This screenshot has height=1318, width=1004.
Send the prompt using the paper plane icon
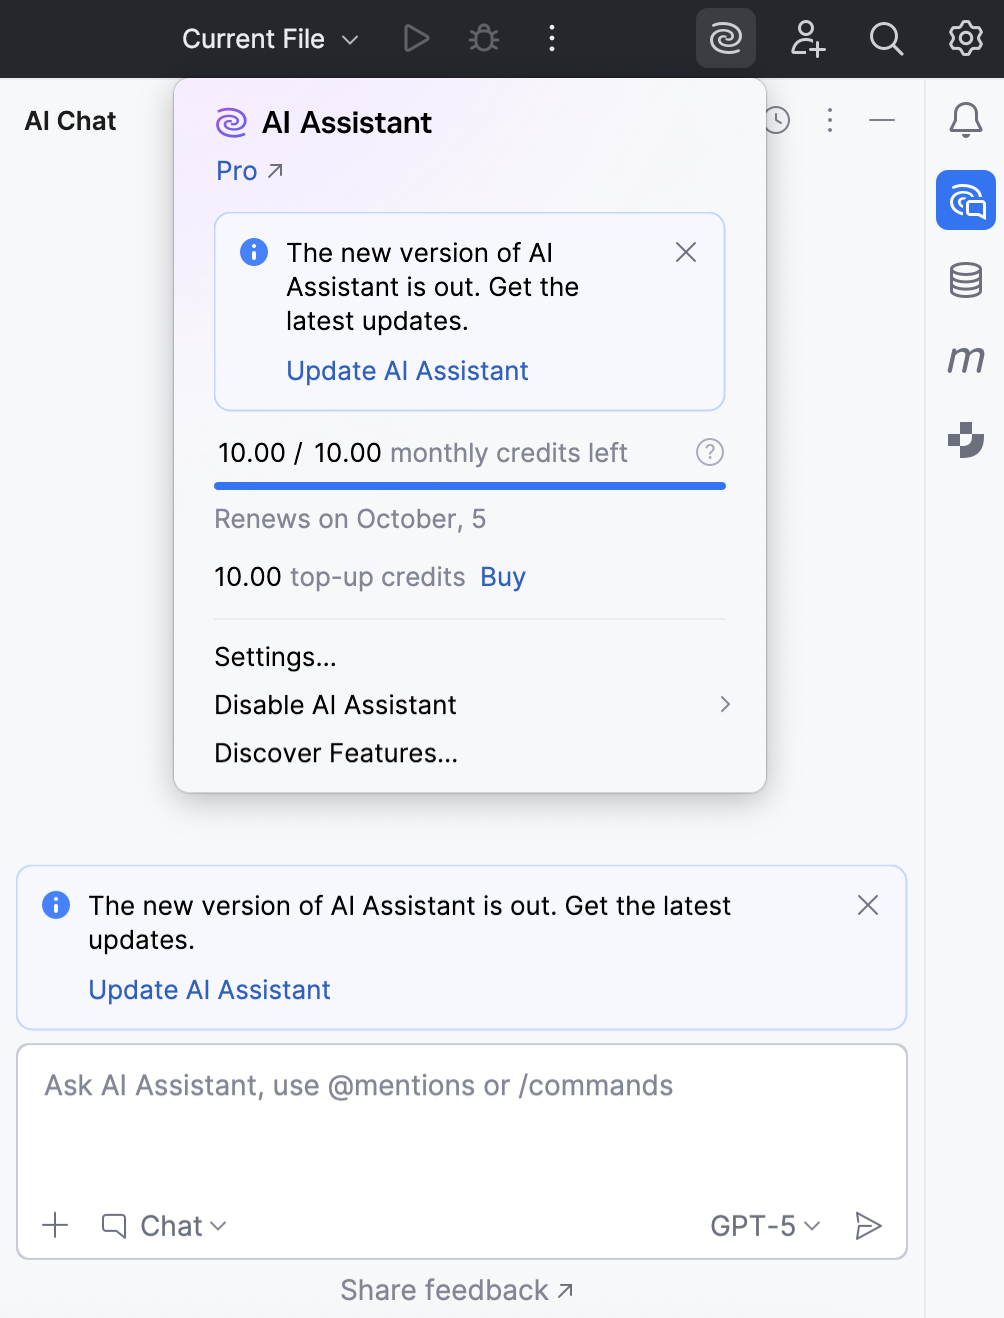pyautogui.click(x=868, y=1225)
